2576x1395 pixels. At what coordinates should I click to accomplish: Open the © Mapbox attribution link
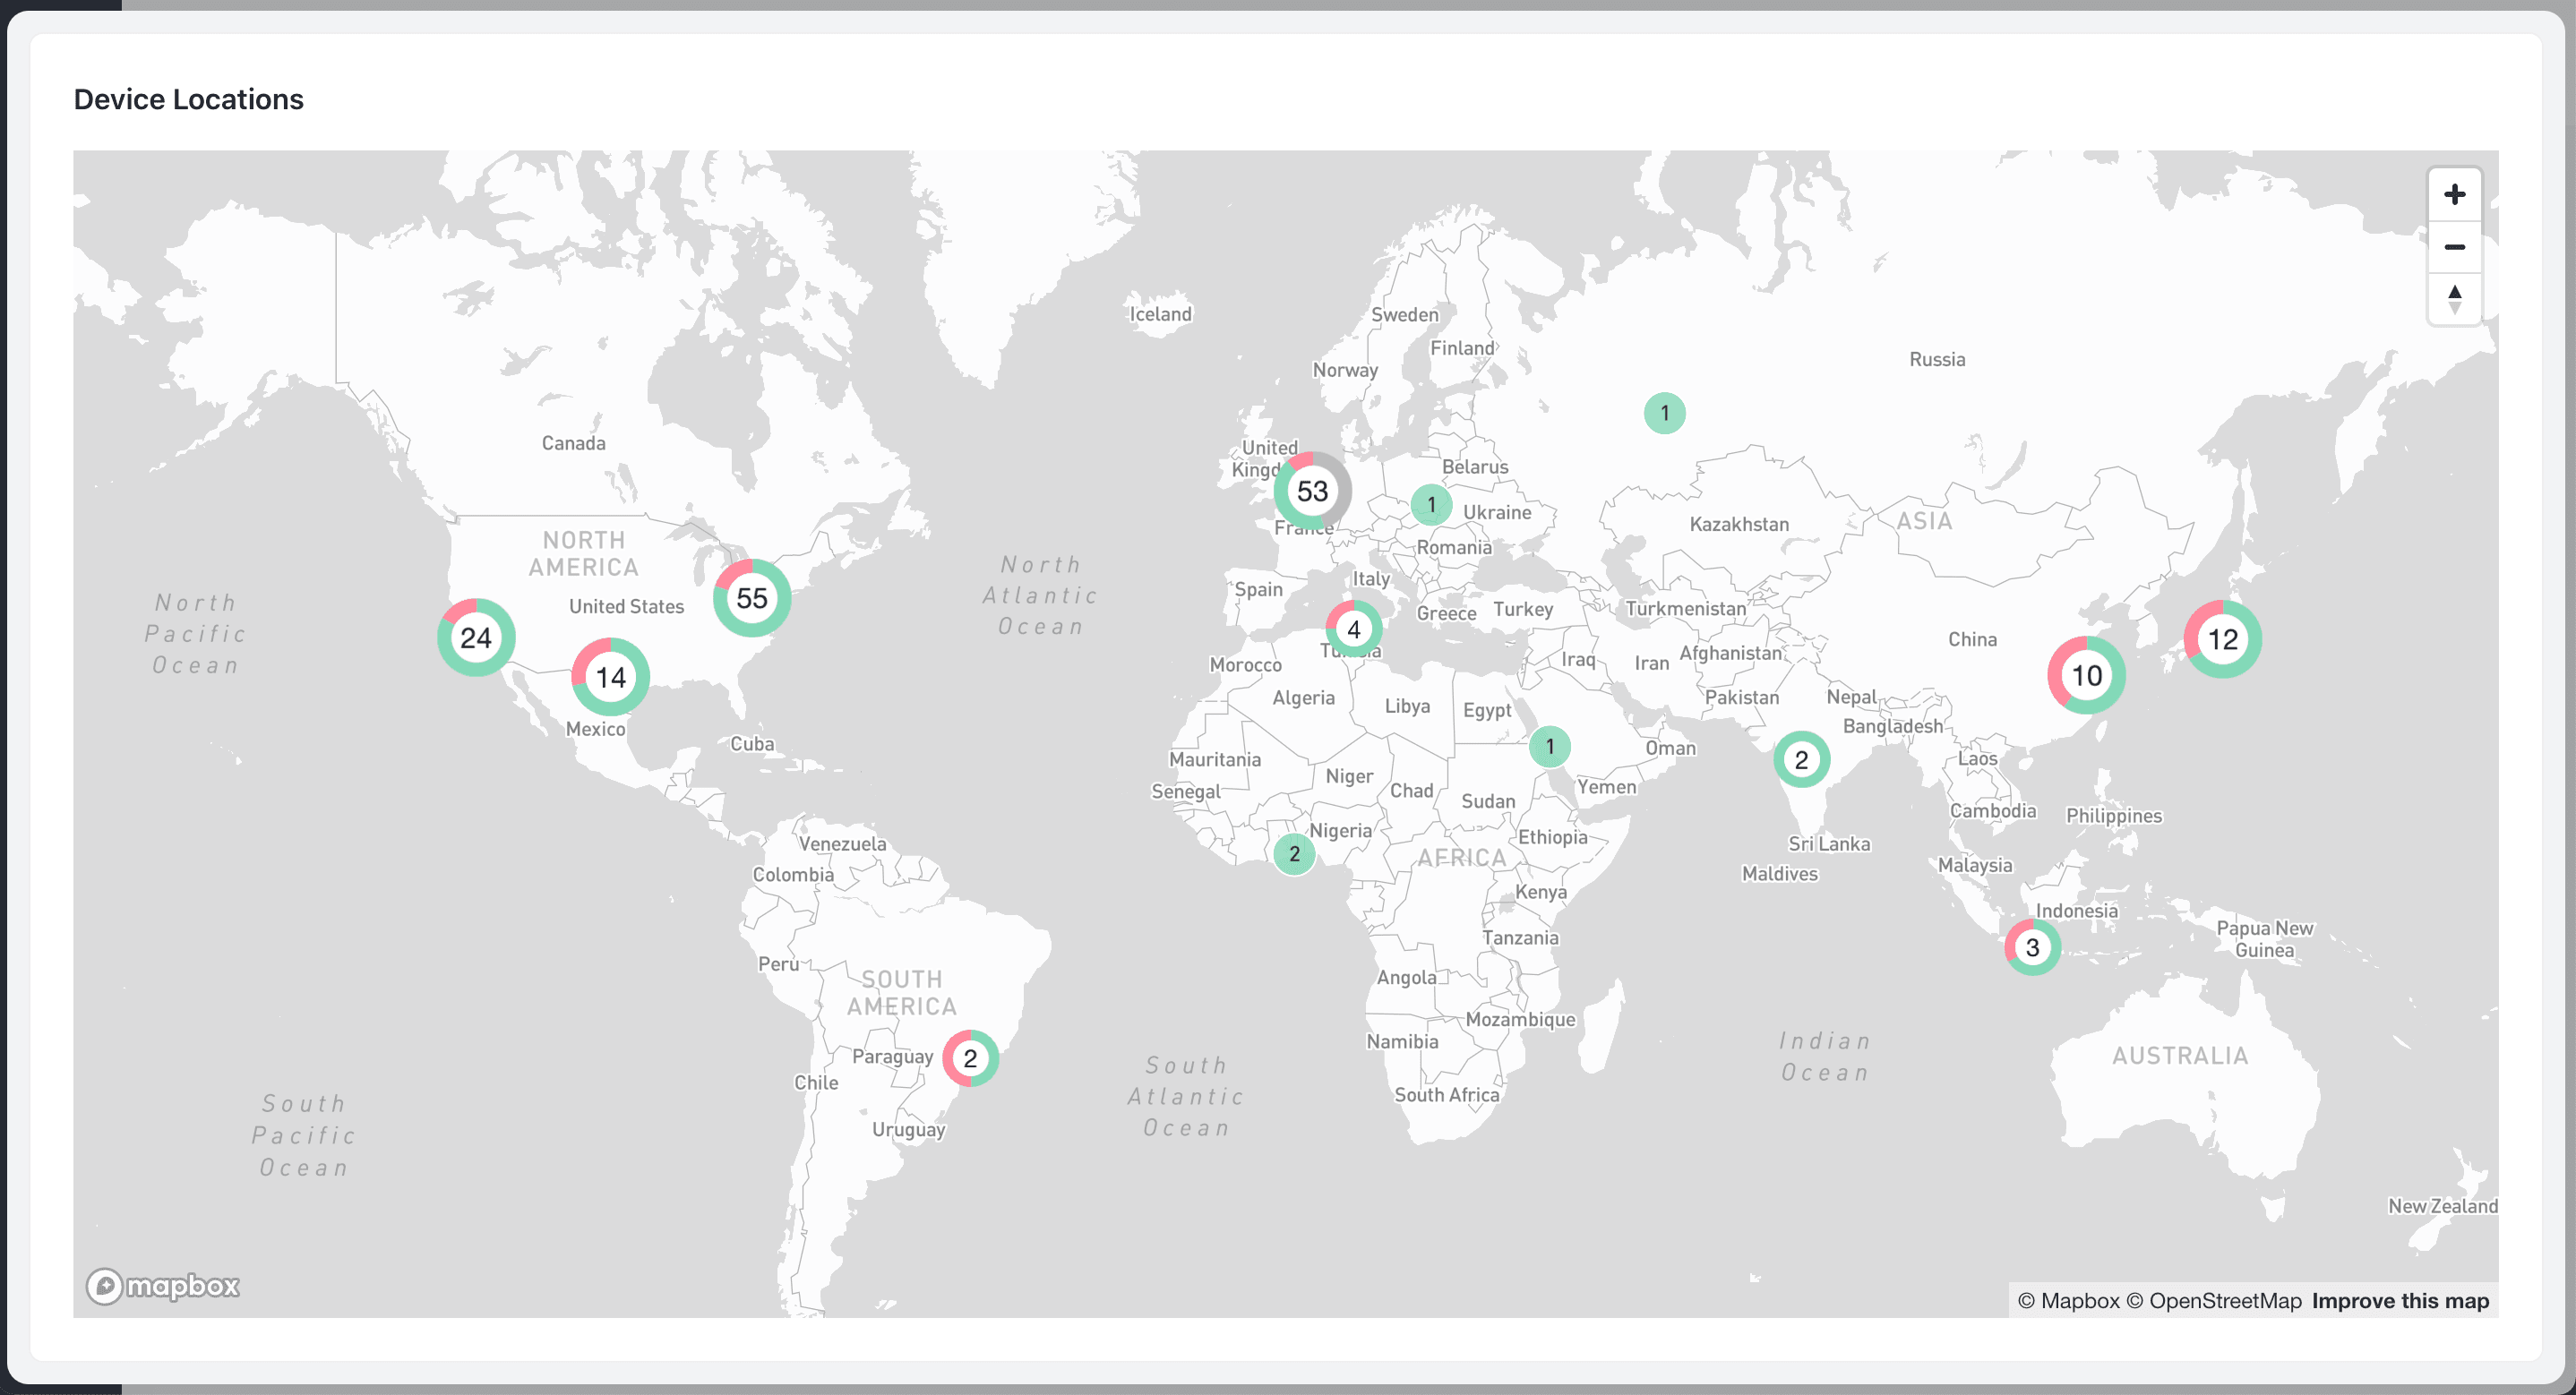pos(2068,1300)
